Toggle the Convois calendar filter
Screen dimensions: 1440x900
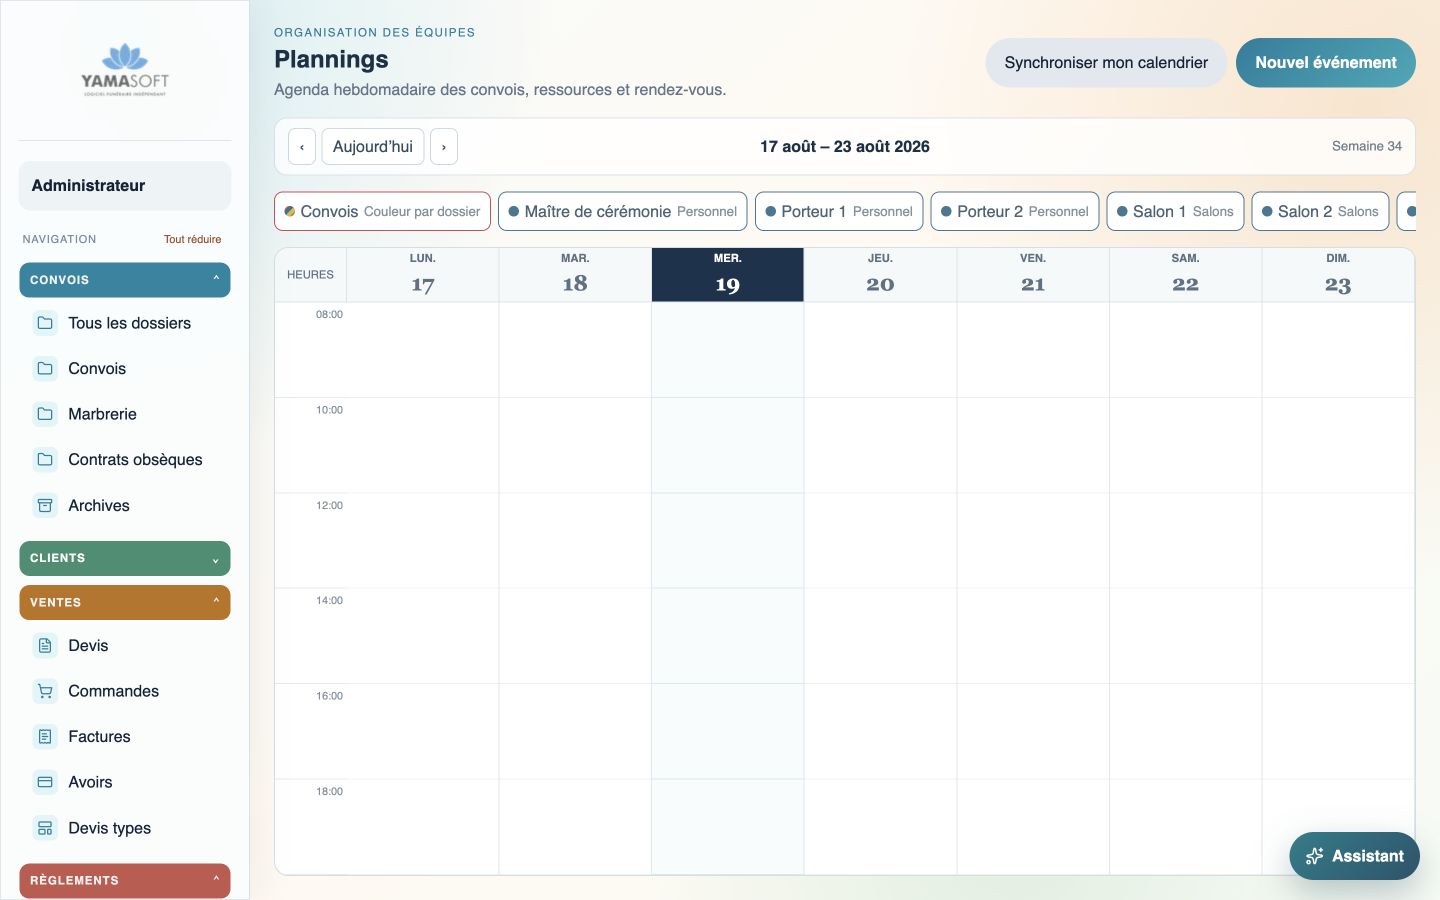(x=382, y=211)
